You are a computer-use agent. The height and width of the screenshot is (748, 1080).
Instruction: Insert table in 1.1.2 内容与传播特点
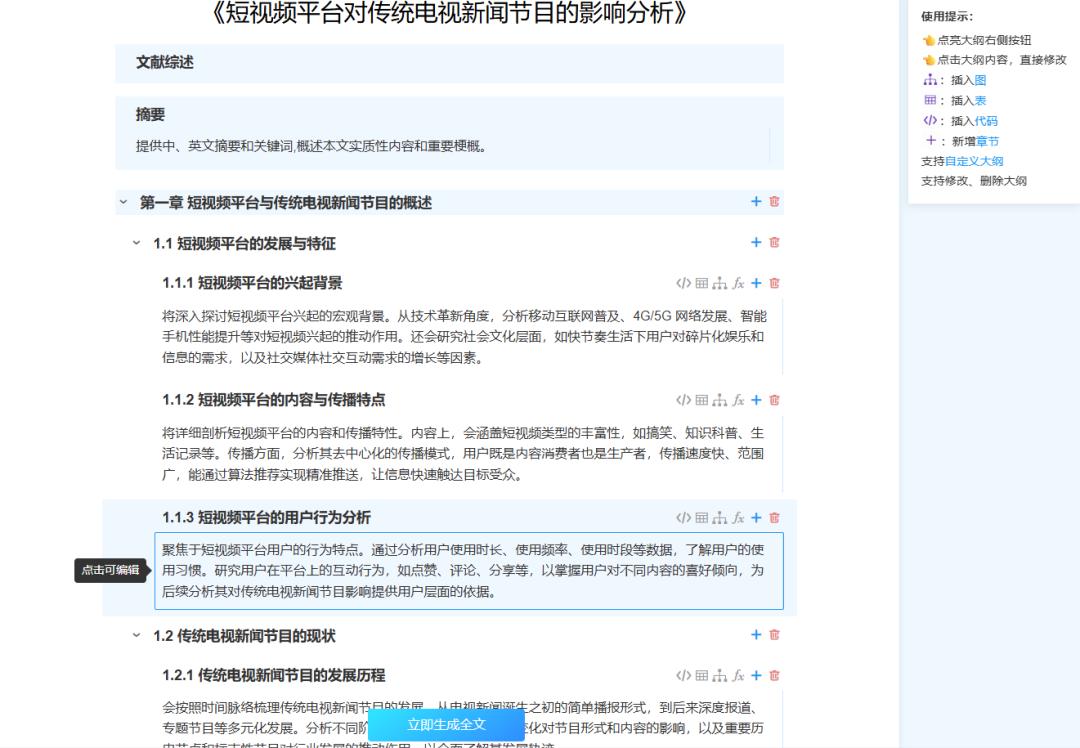701,400
